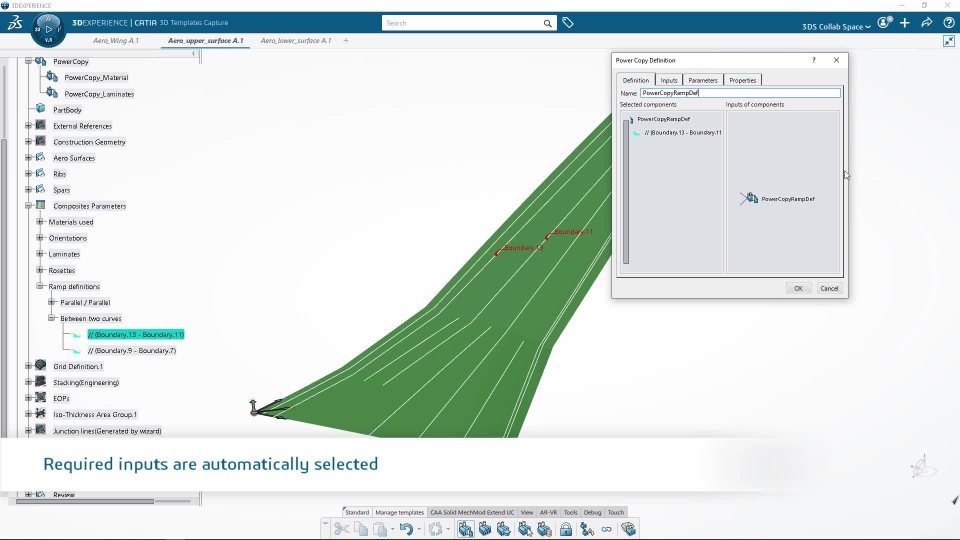Click the chain link icon in the bottom toolbar
The image size is (960, 540).
click(607, 529)
